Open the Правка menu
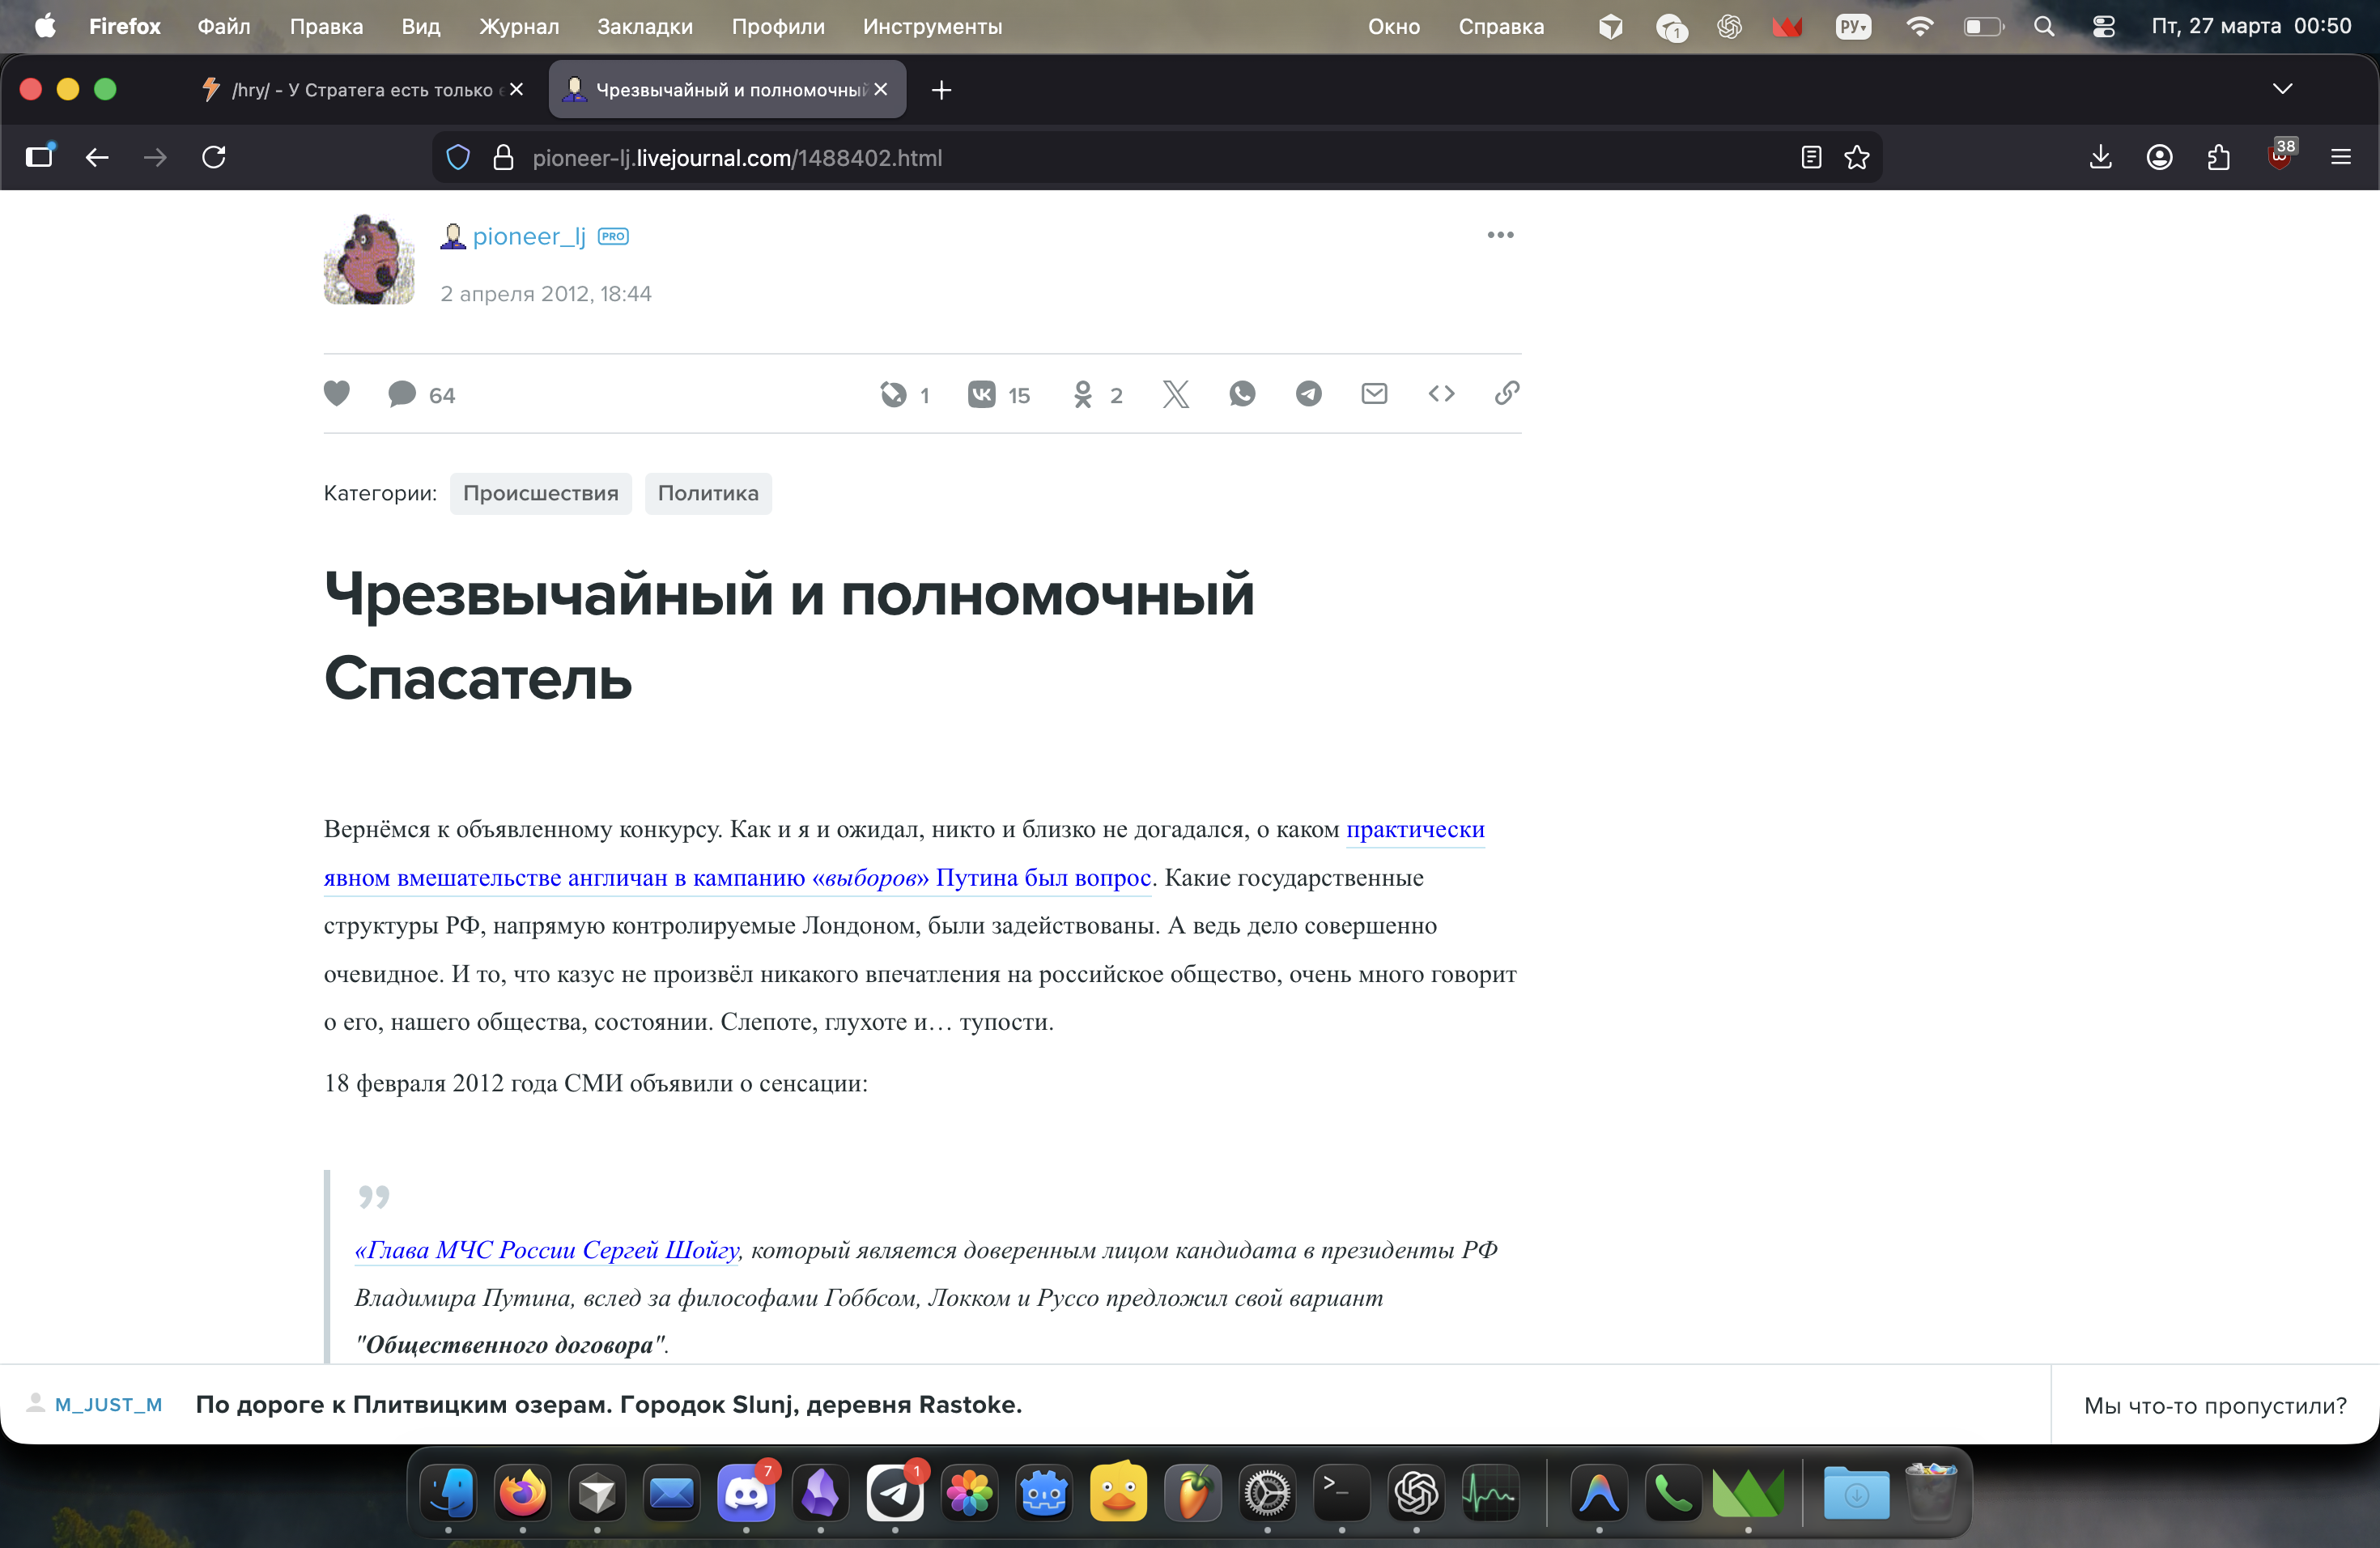This screenshot has width=2380, height=1548. [x=326, y=26]
